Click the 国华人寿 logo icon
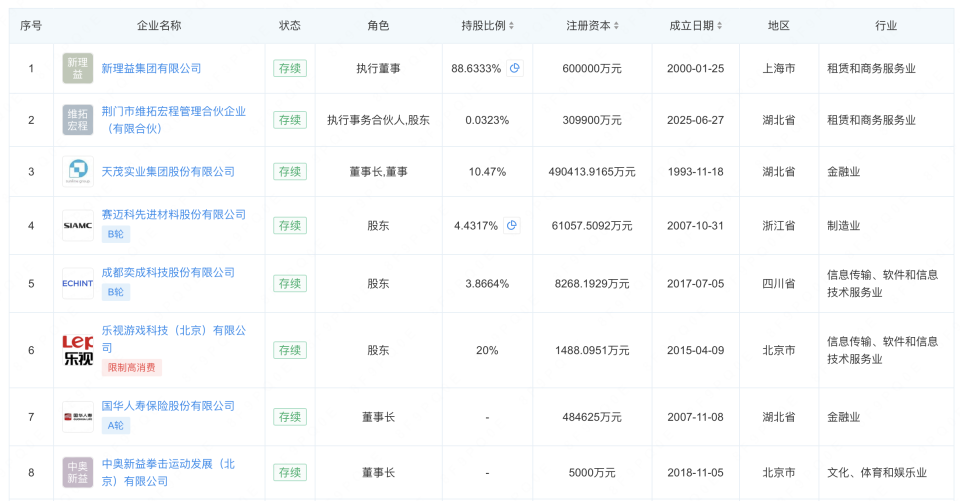 pyautogui.click(x=78, y=417)
